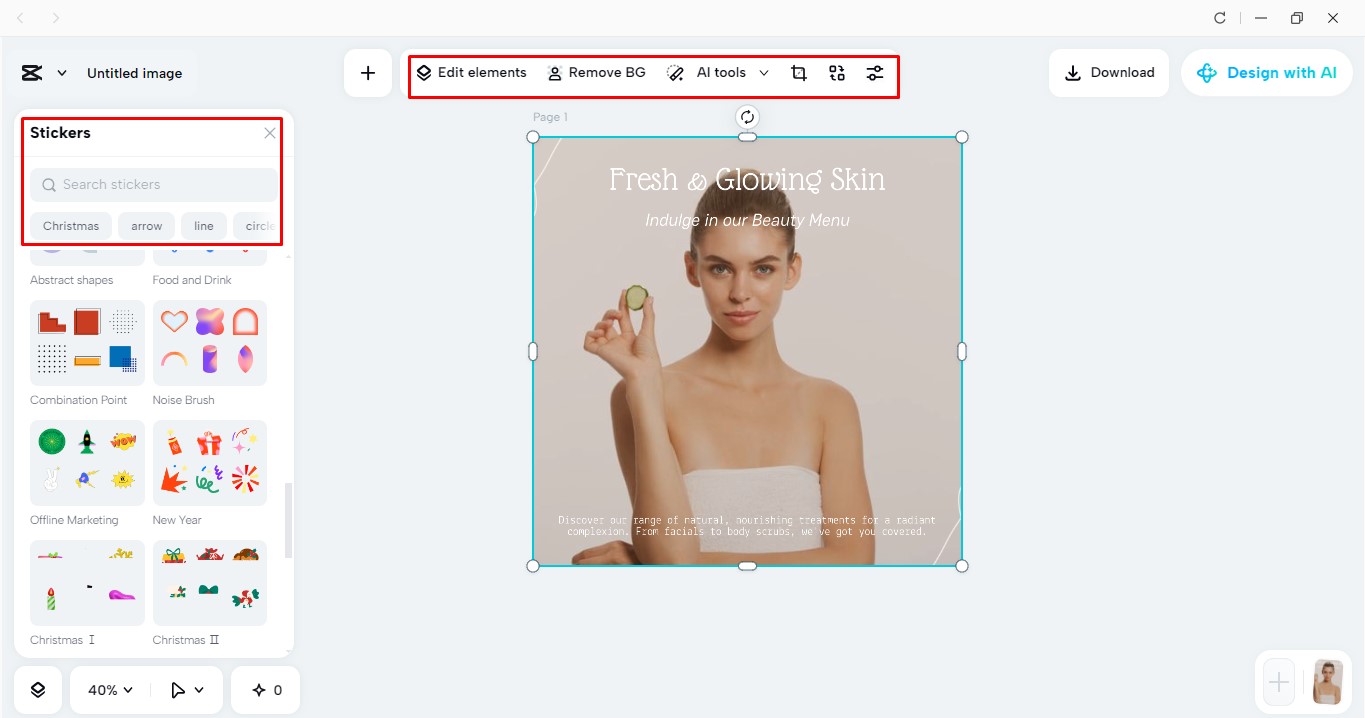Screen dimensions: 1365x718
Task: Select the Crop tool in the toolbar
Action: click(x=798, y=72)
